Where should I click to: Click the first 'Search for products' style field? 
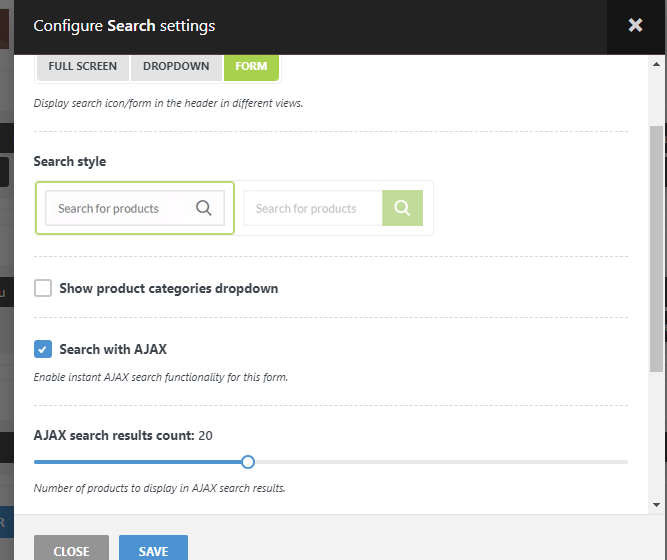(116, 208)
